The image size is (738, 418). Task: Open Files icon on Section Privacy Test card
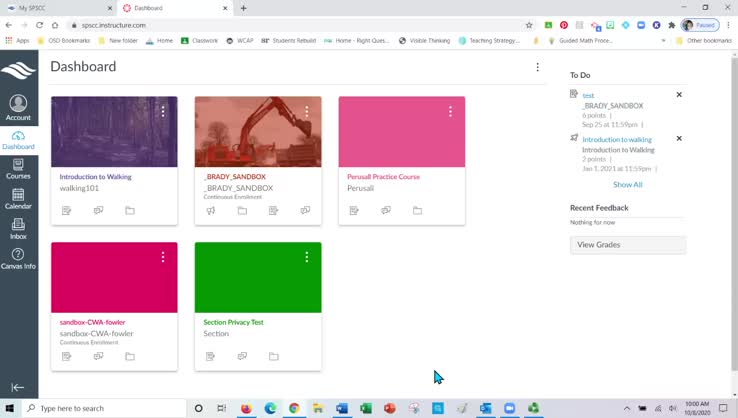click(274, 356)
